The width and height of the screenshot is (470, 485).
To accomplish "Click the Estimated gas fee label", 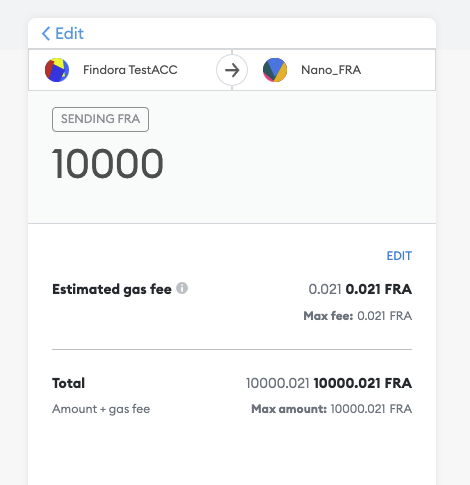I will point(112,289).
